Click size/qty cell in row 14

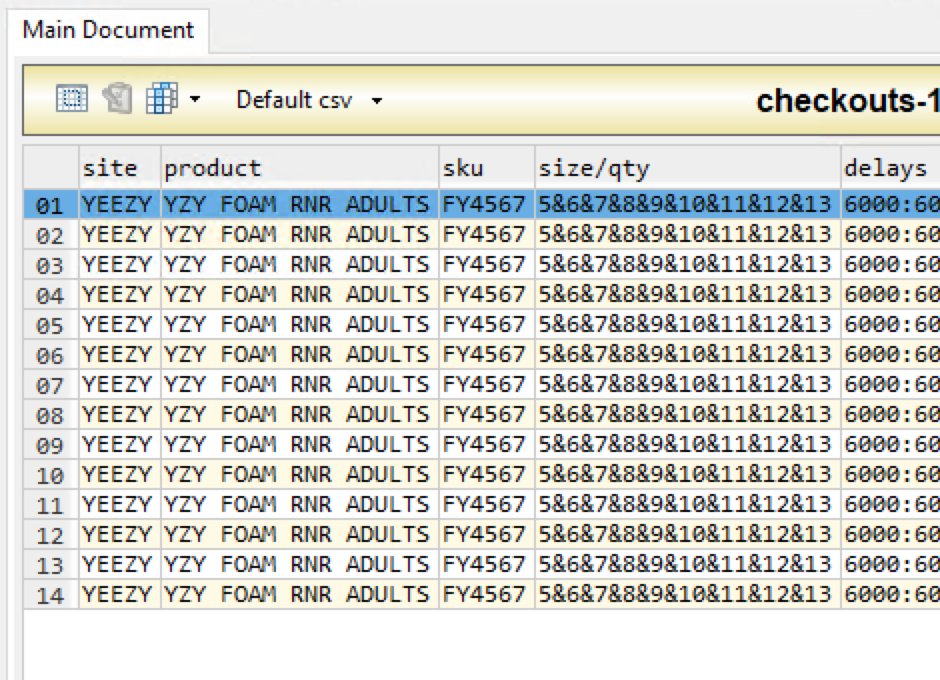(x=688, y=594)
